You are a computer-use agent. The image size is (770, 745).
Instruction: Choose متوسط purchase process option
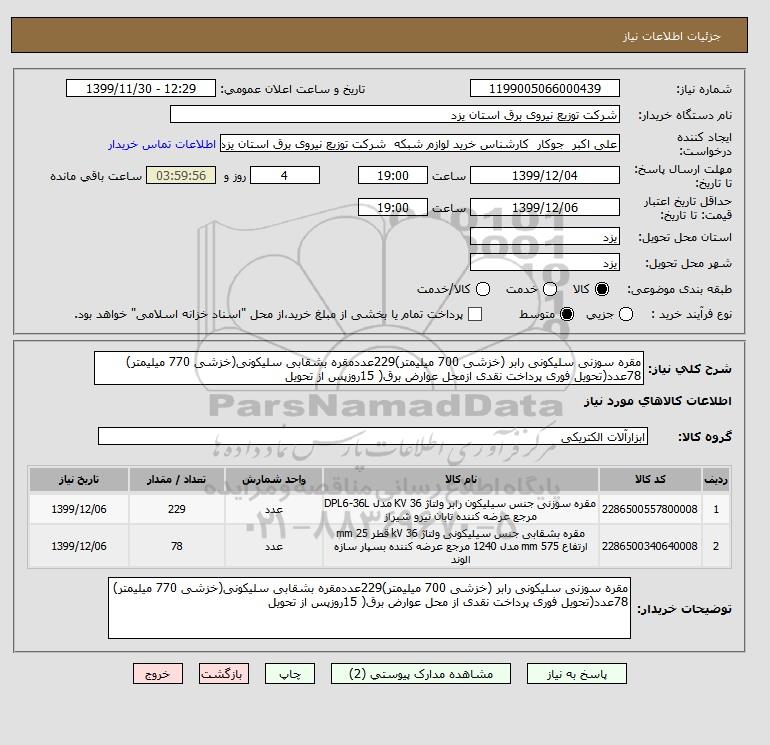pos(567,314)
